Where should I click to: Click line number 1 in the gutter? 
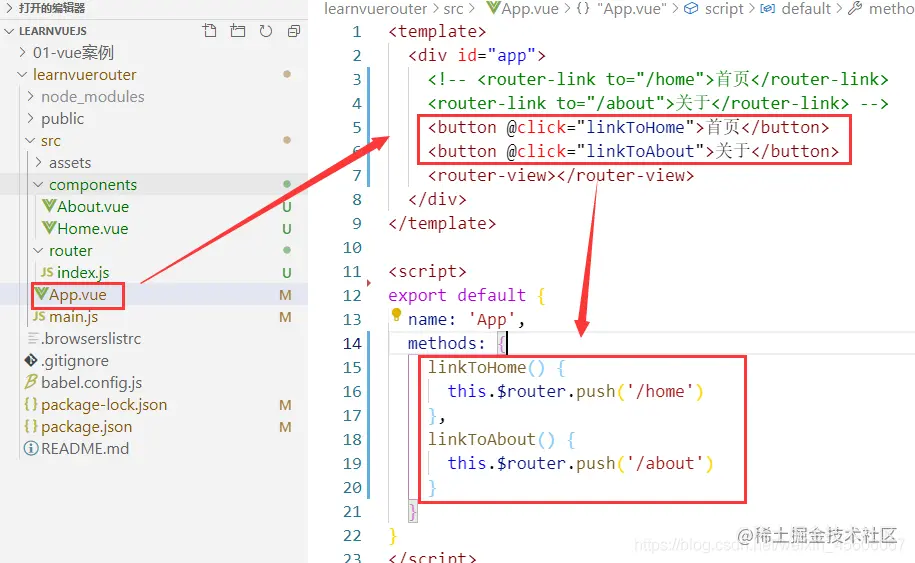click(x=357, y=32)
